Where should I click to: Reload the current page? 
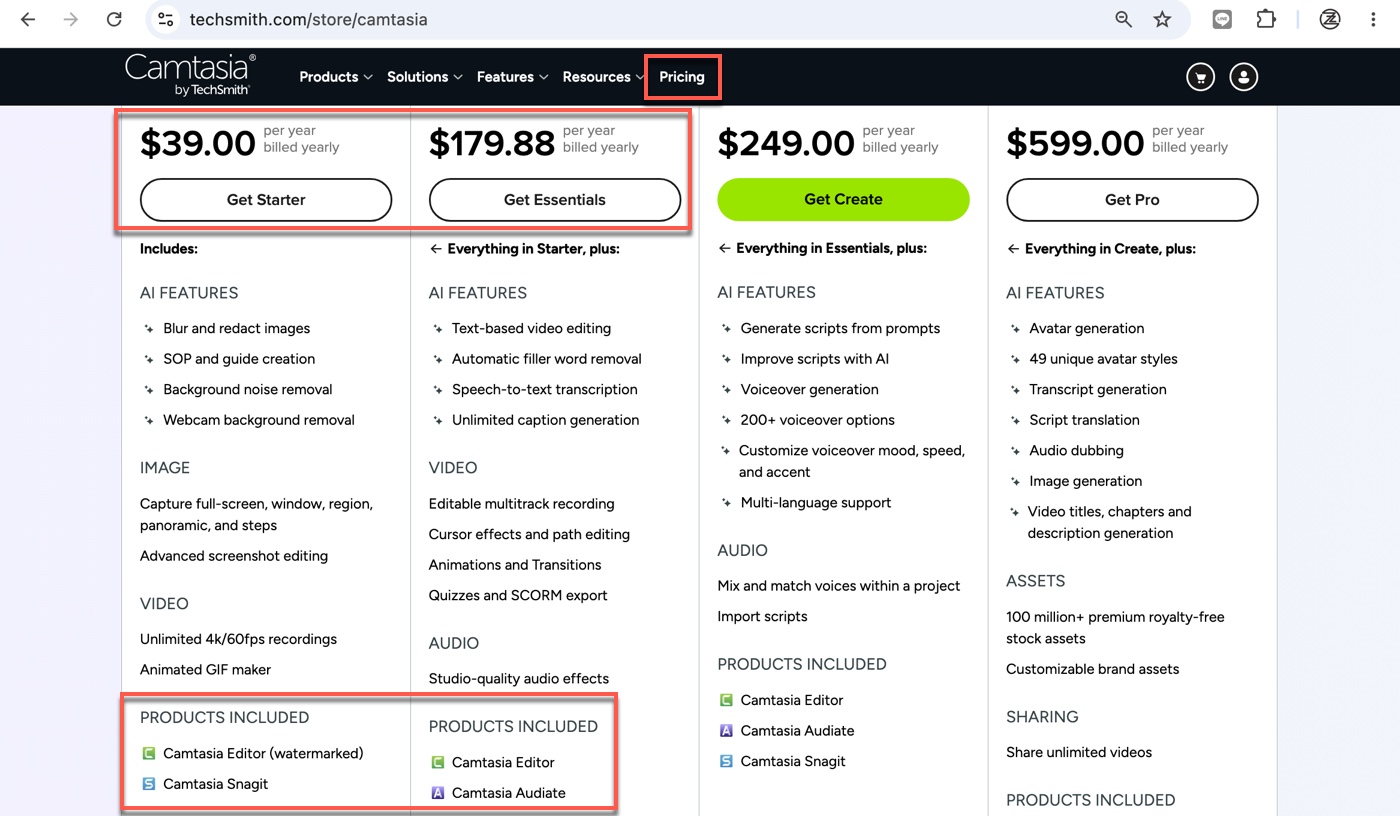(x=114, y=19)
